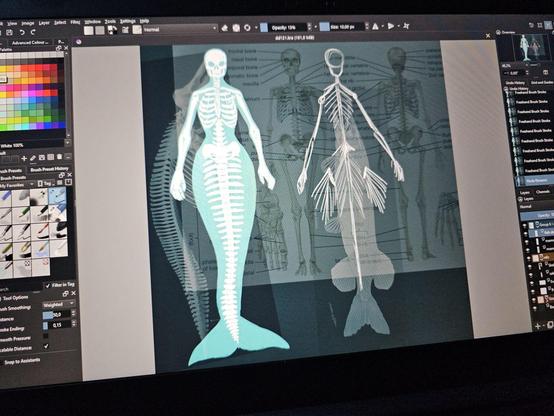Viewport: 554px width, 416px height.
Task: Open the Layer menu
Action: click(x=44, y=23)
